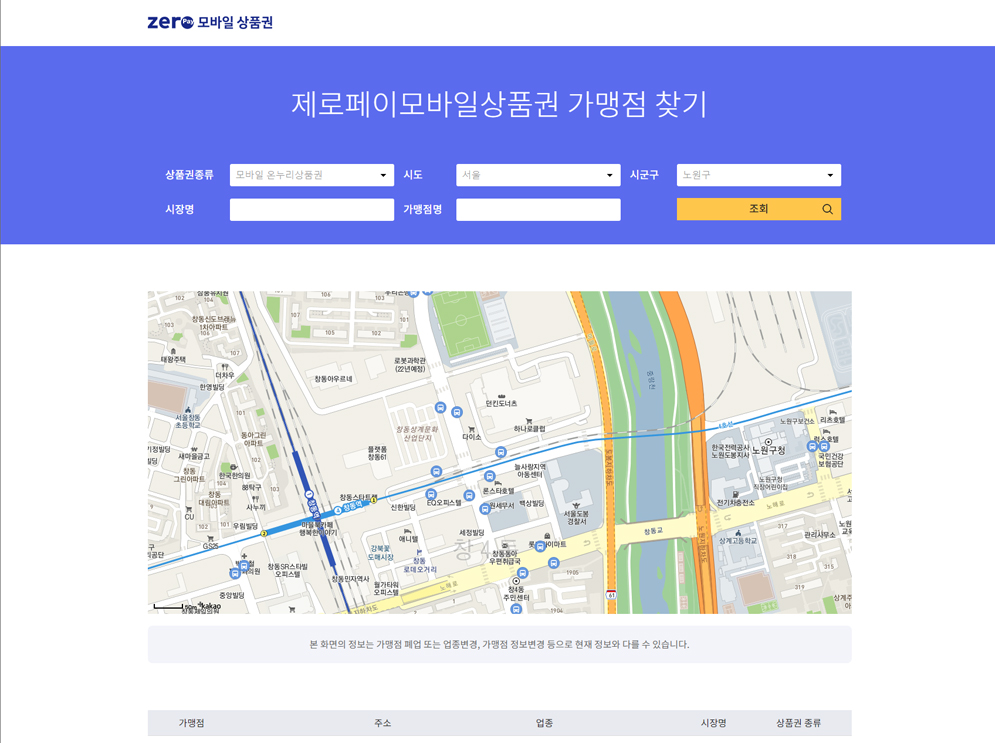
Task: Click the 가맹점 column header in results table
Action: [x=190, y=722]
